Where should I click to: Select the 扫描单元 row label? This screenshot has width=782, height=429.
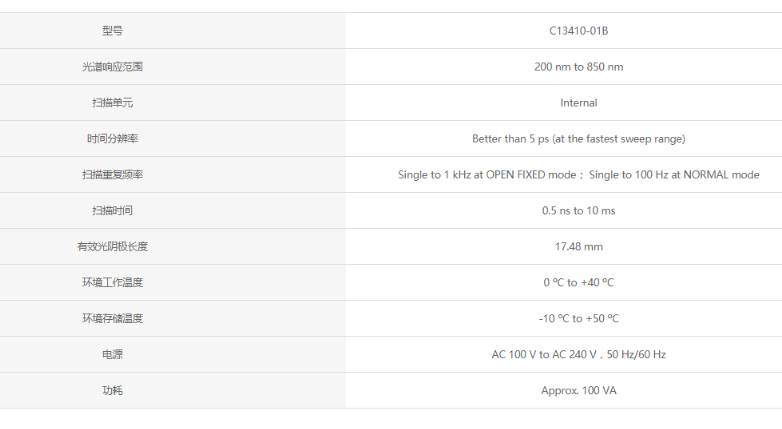pos(112,103)
